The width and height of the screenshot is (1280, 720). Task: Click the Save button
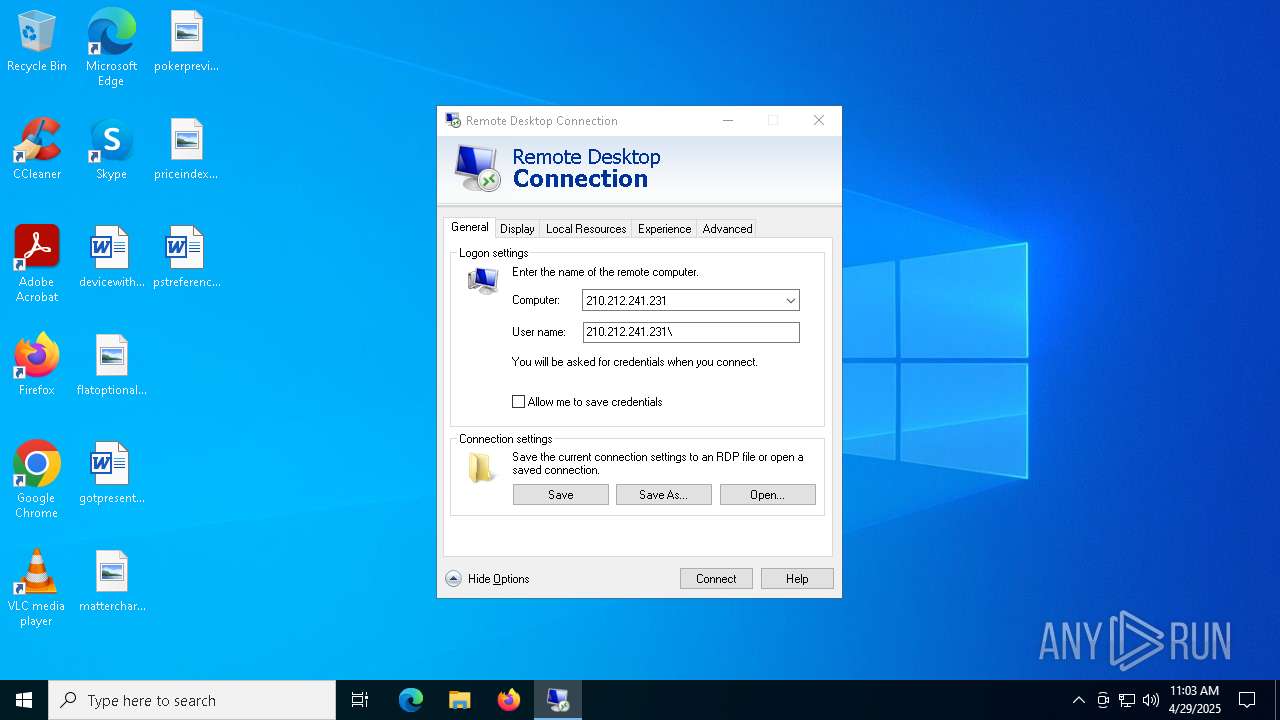pyautogui.click(x=561, y=495)
